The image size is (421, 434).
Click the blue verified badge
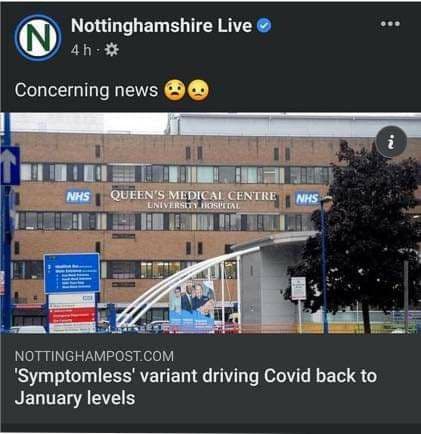point(265,26)
